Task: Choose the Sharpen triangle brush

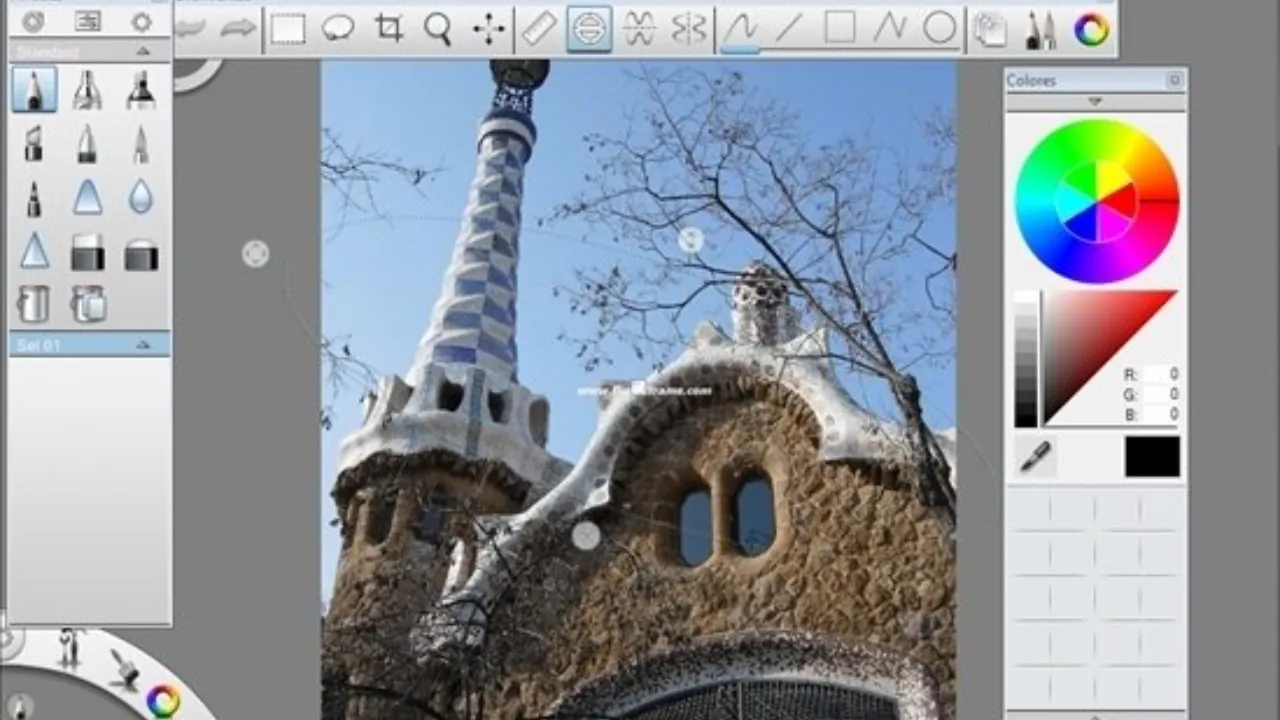Action: pyautogui.click(x=34, y=252)
